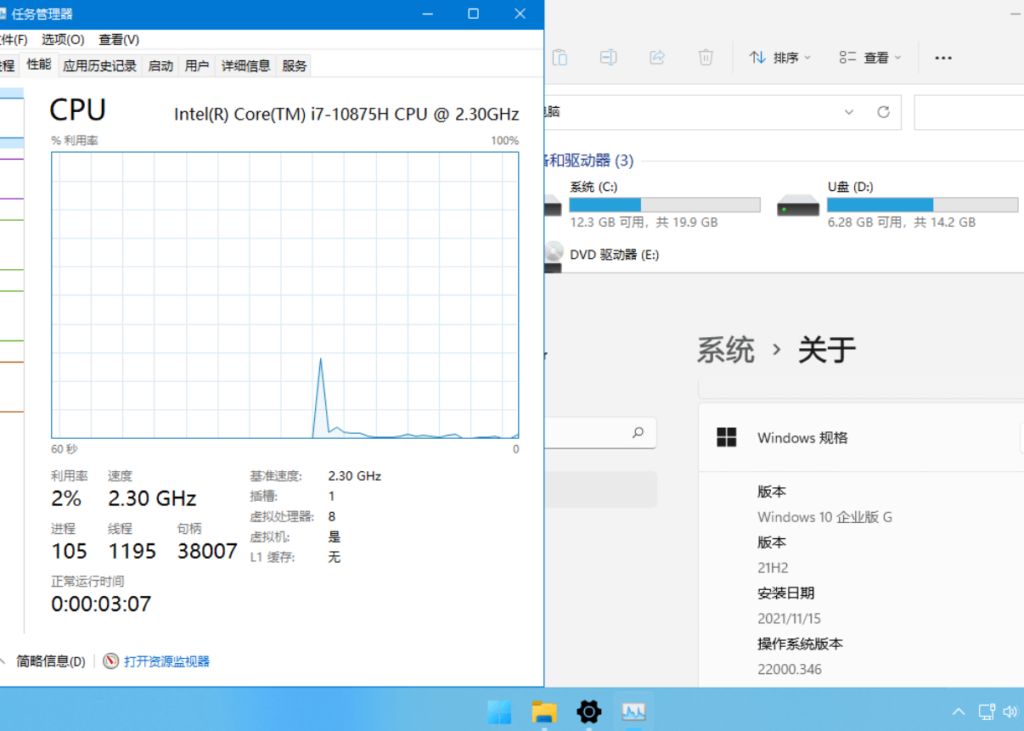Click the 2021/11/15 install date value

tap(789, 618)
